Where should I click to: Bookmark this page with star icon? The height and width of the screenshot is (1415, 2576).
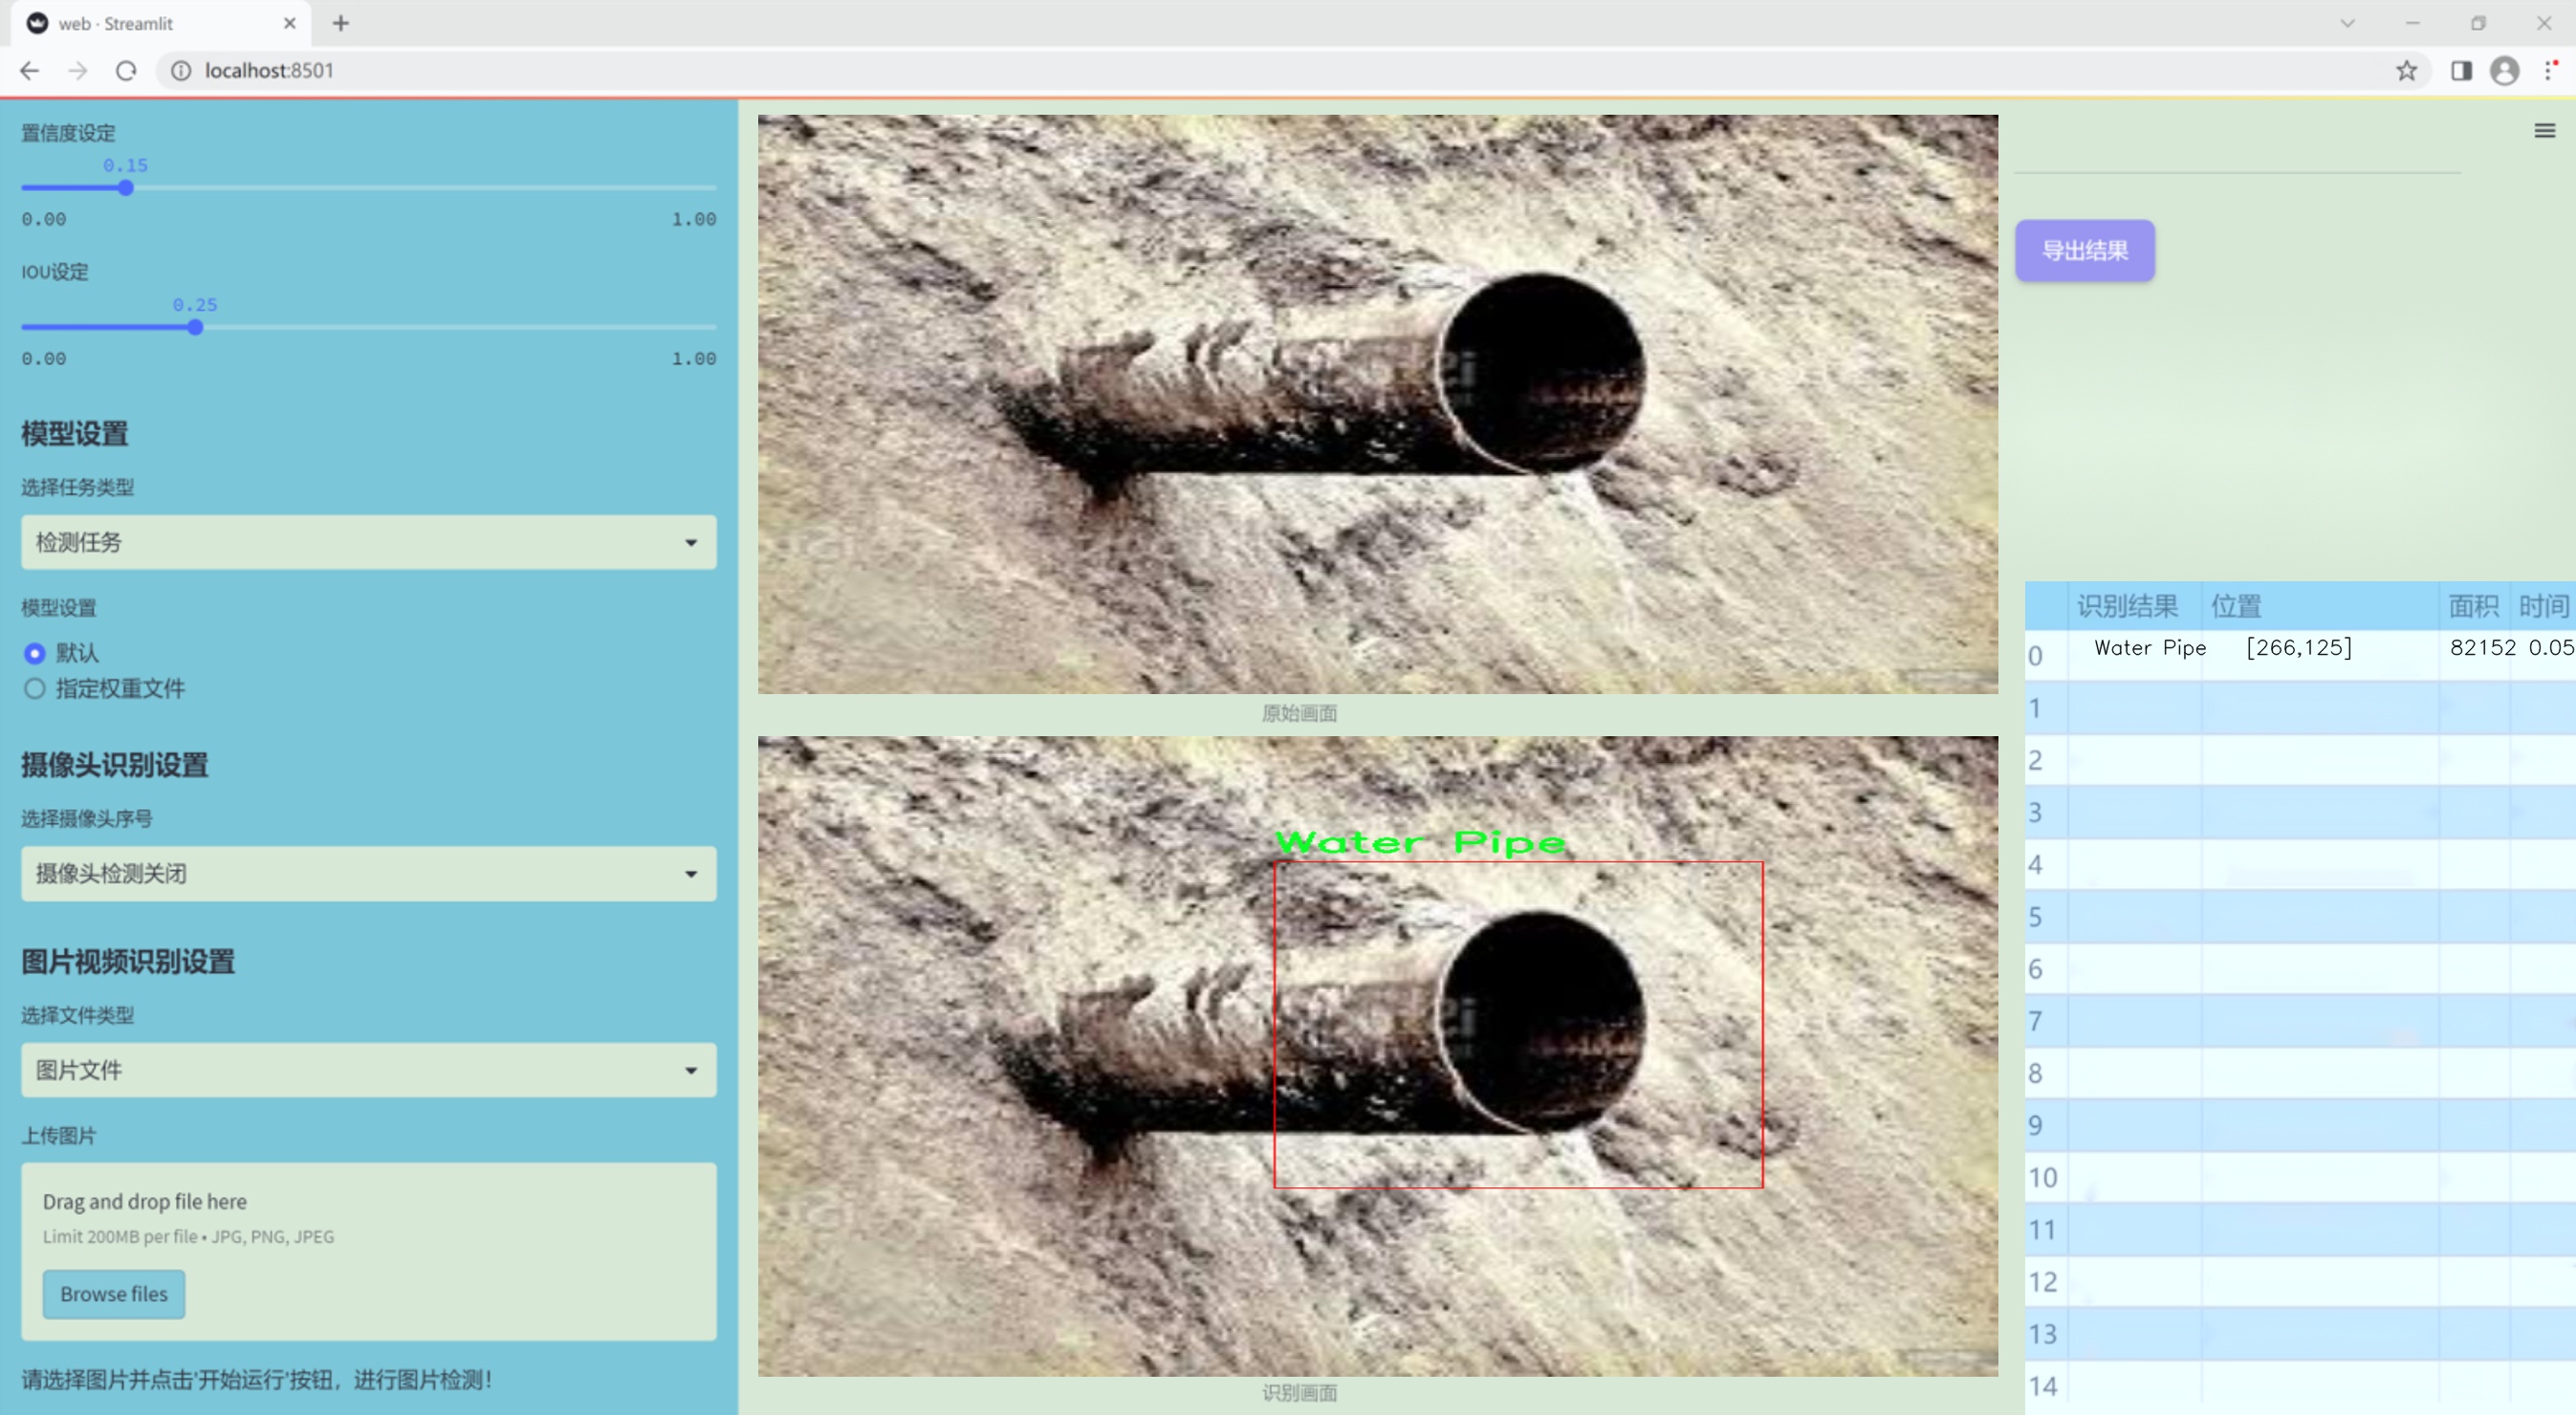click(x=2406, y=71)
